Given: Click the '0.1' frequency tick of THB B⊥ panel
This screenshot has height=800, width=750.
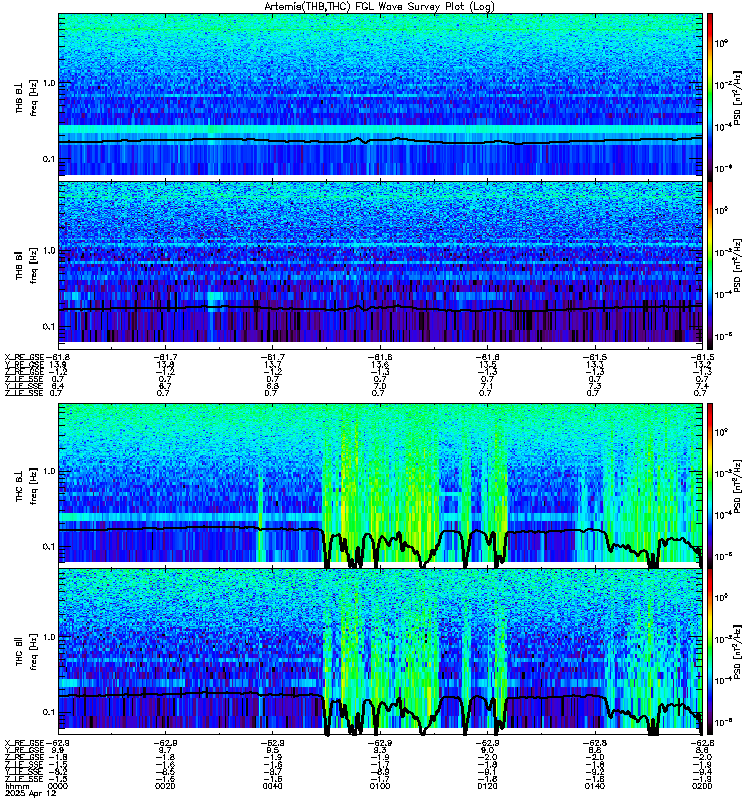Looking at the screenshot, I should click(x=49, y=159).
